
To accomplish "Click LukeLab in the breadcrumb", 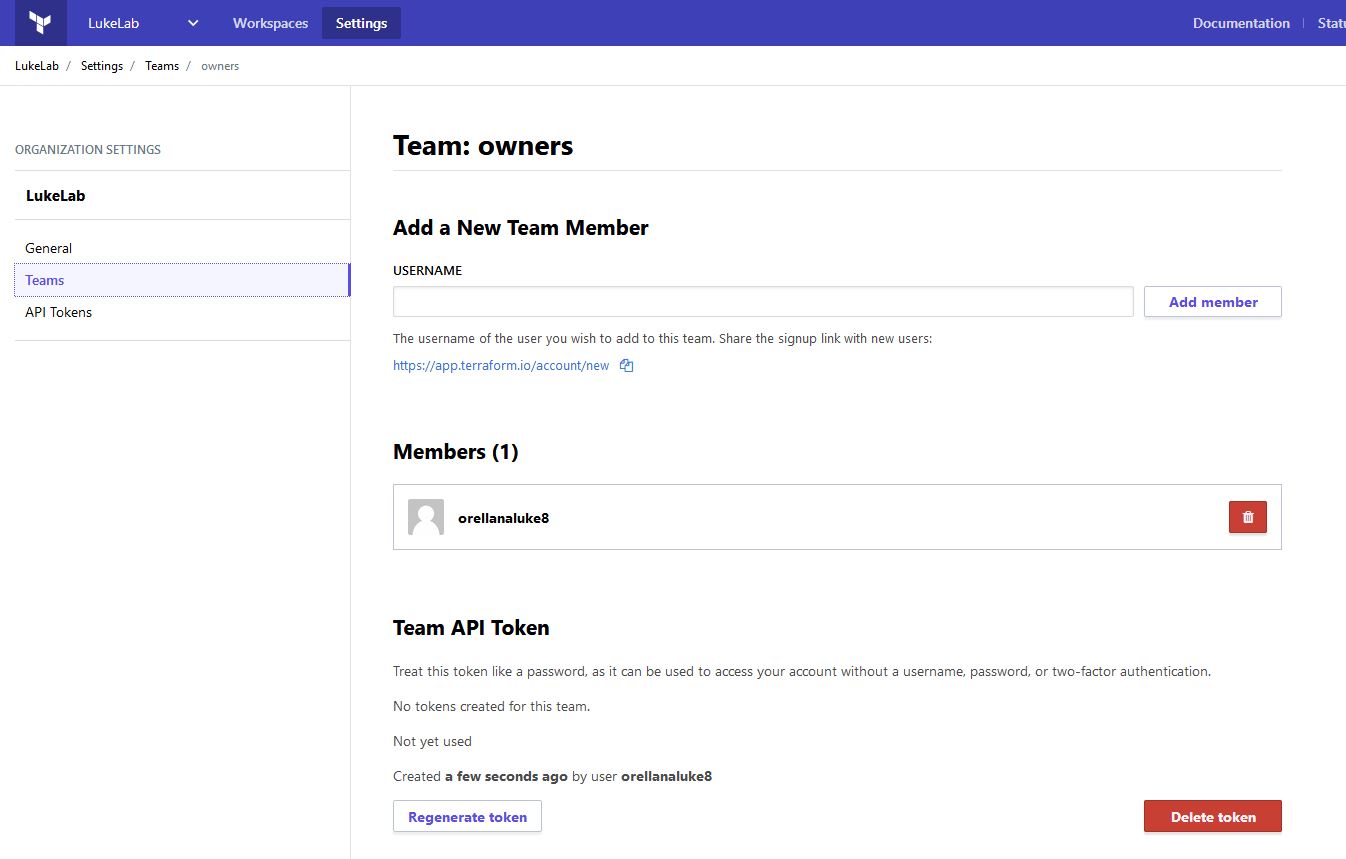I will click(x=37, y=66).
